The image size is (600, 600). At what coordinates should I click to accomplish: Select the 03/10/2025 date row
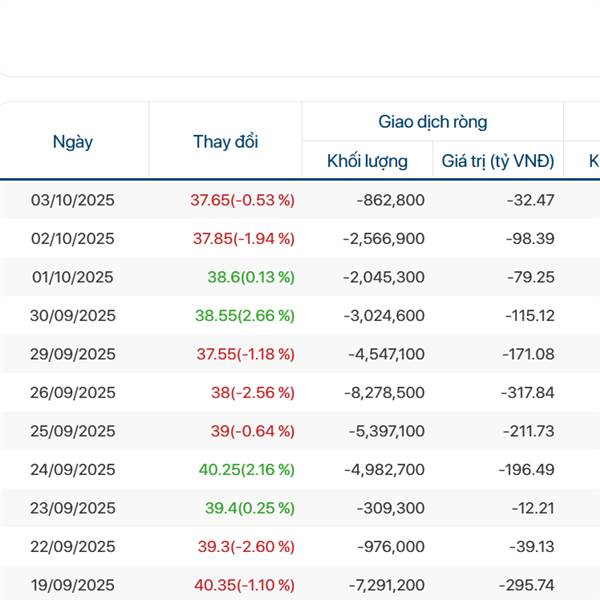coord(73,200)
